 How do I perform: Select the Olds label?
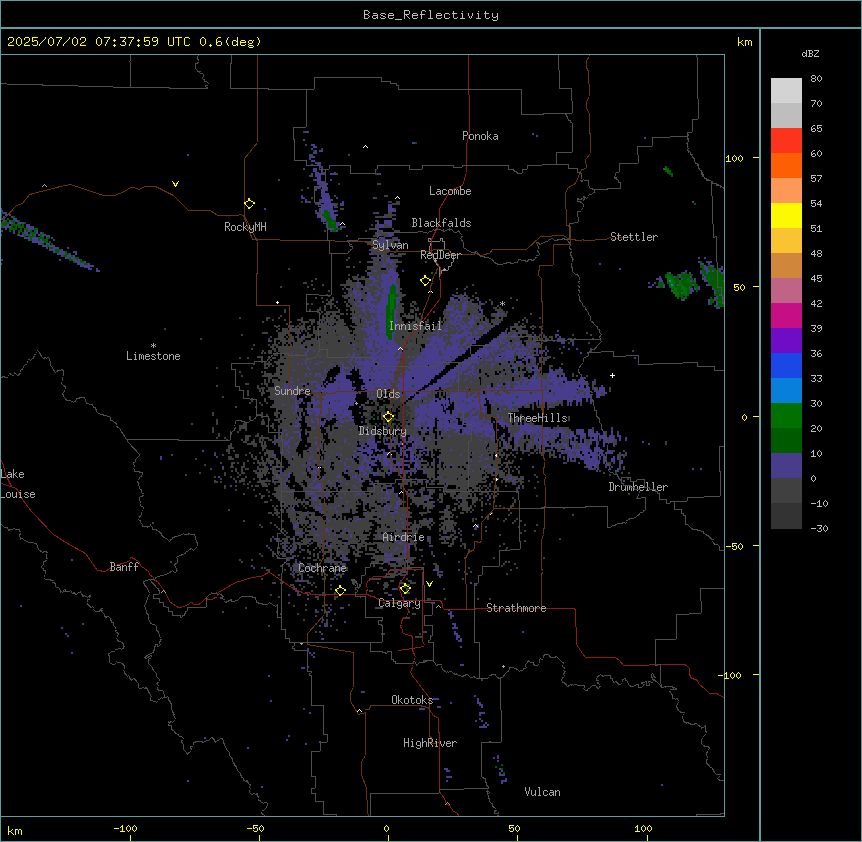coord(388,394)
